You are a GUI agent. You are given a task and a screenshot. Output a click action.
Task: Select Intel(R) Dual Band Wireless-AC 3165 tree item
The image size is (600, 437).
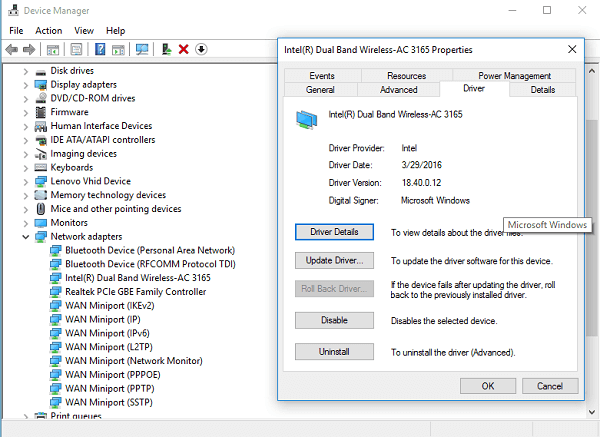(138, 278)
